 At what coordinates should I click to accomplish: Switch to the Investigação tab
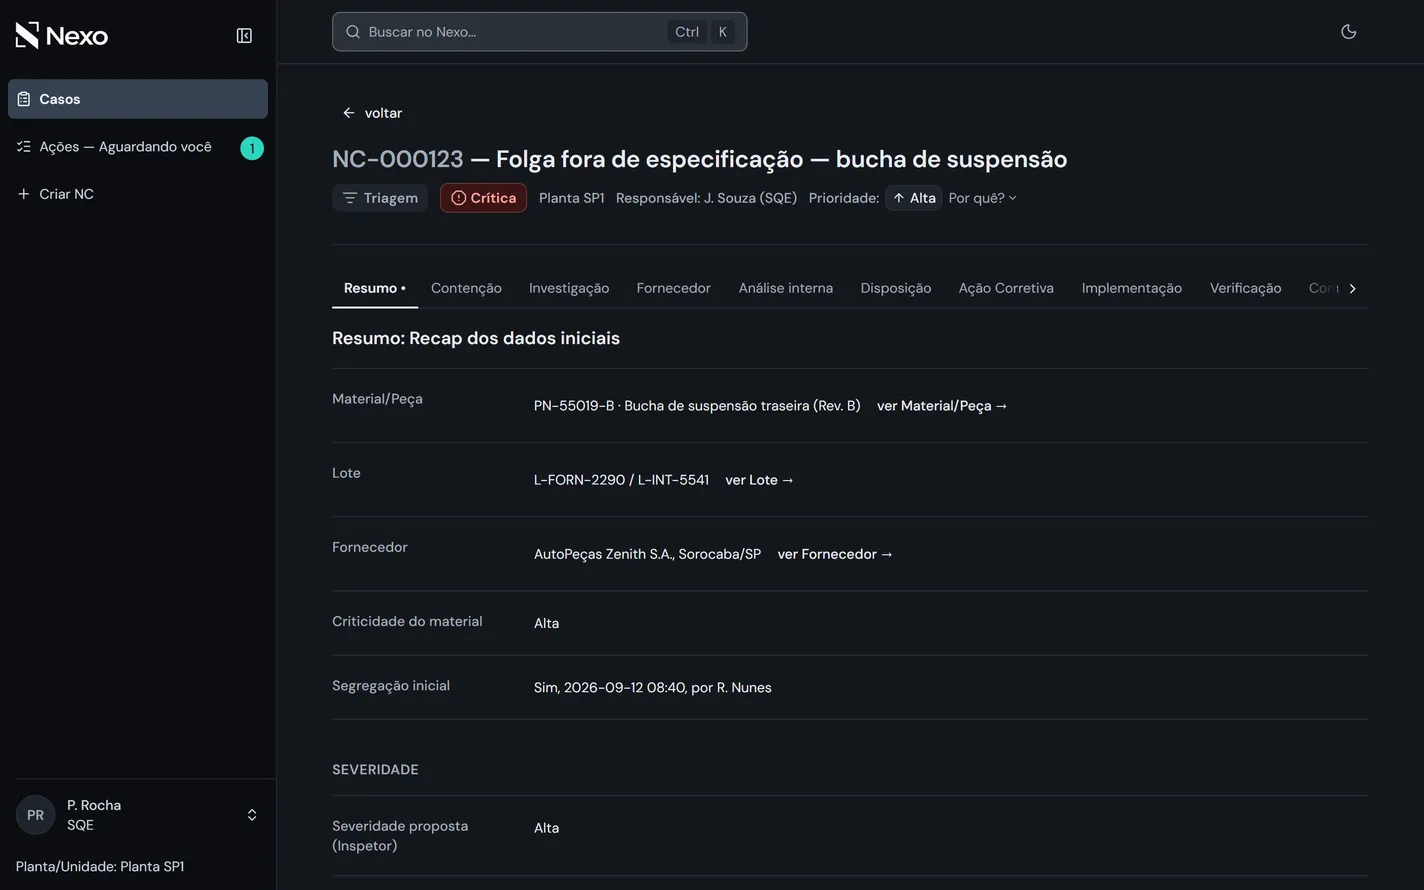[x=569, y=288]
